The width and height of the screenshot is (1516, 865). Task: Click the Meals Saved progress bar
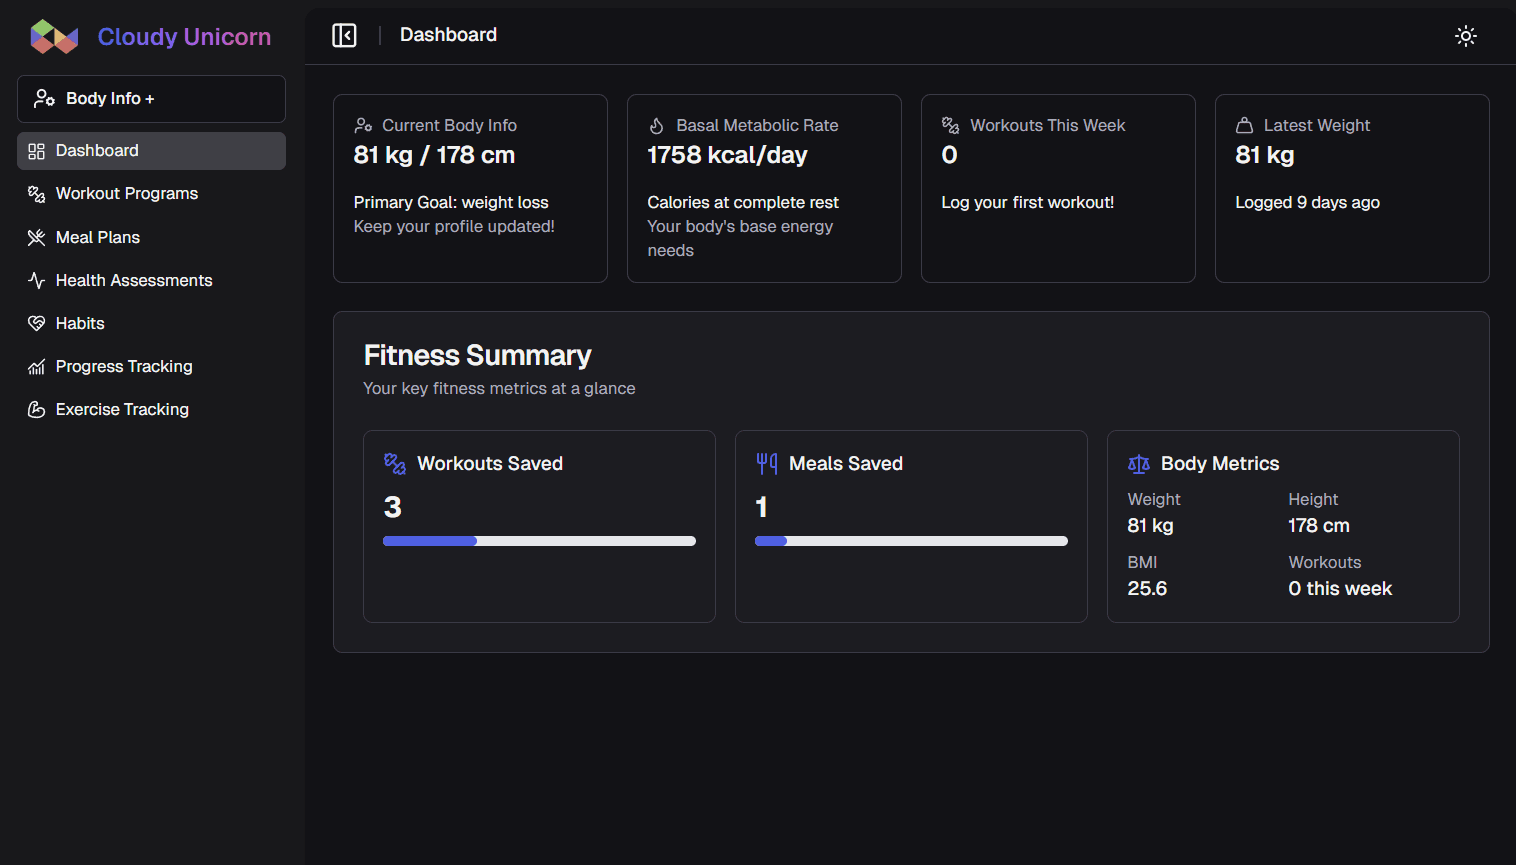coord(911,541)
